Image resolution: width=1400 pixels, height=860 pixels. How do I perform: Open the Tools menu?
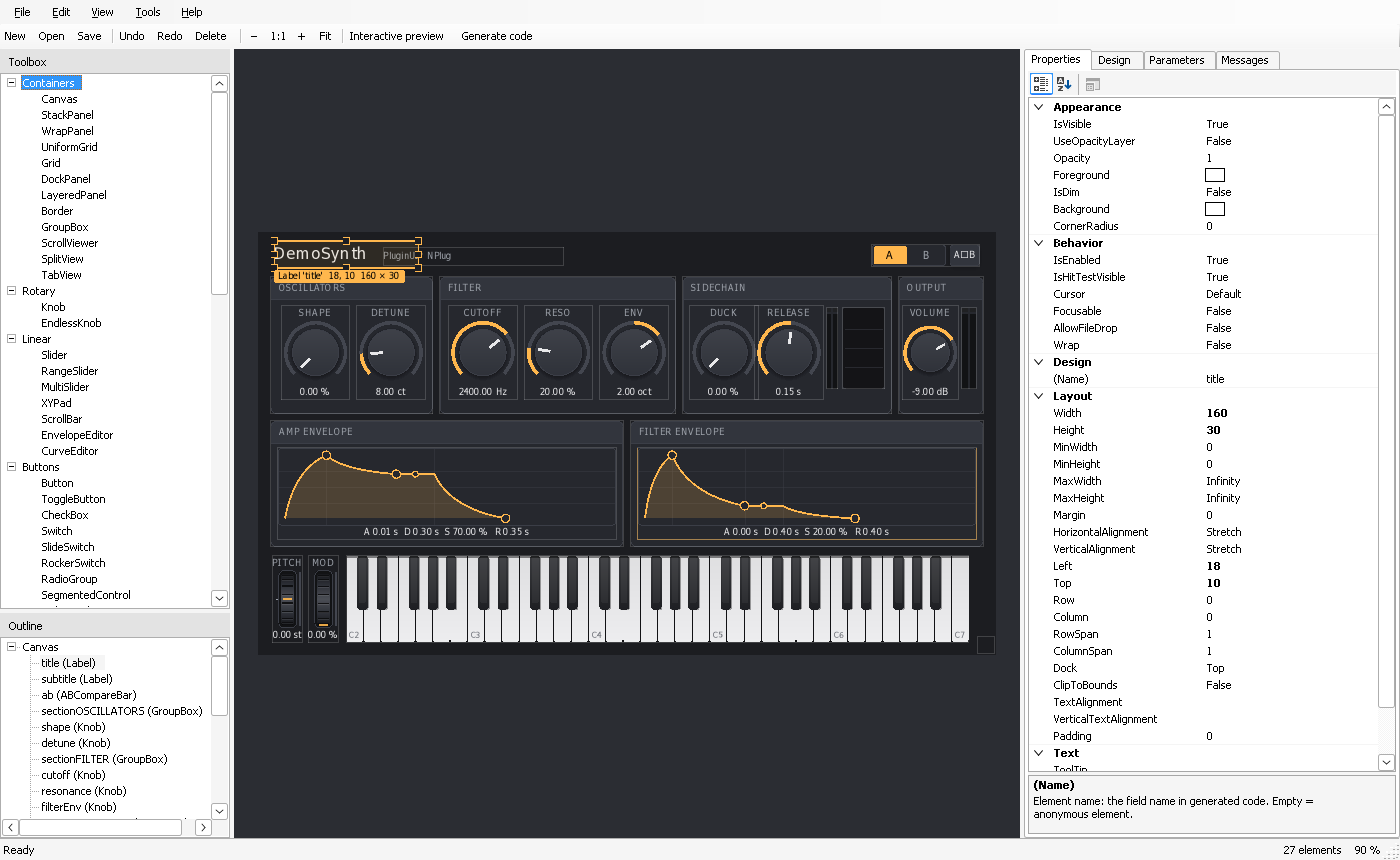(147, 12)
